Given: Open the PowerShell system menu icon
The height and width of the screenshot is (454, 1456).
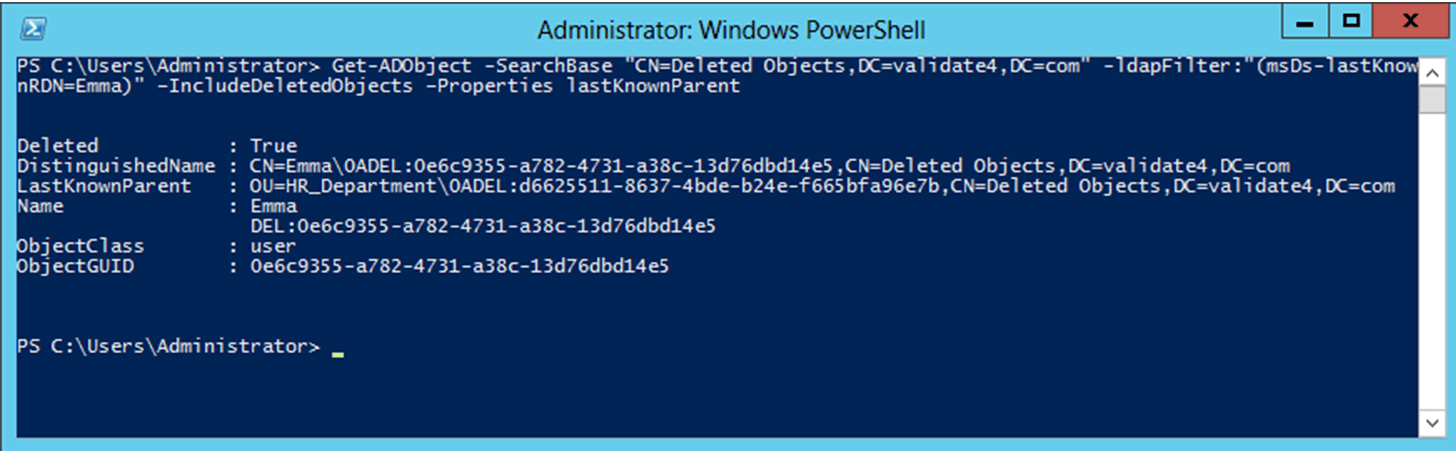Looking at the screenshot, I should [32, 27].
